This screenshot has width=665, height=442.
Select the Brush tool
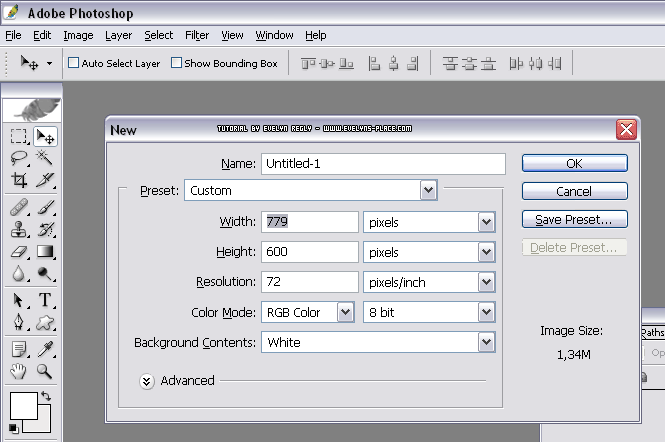tap(45, 207)
